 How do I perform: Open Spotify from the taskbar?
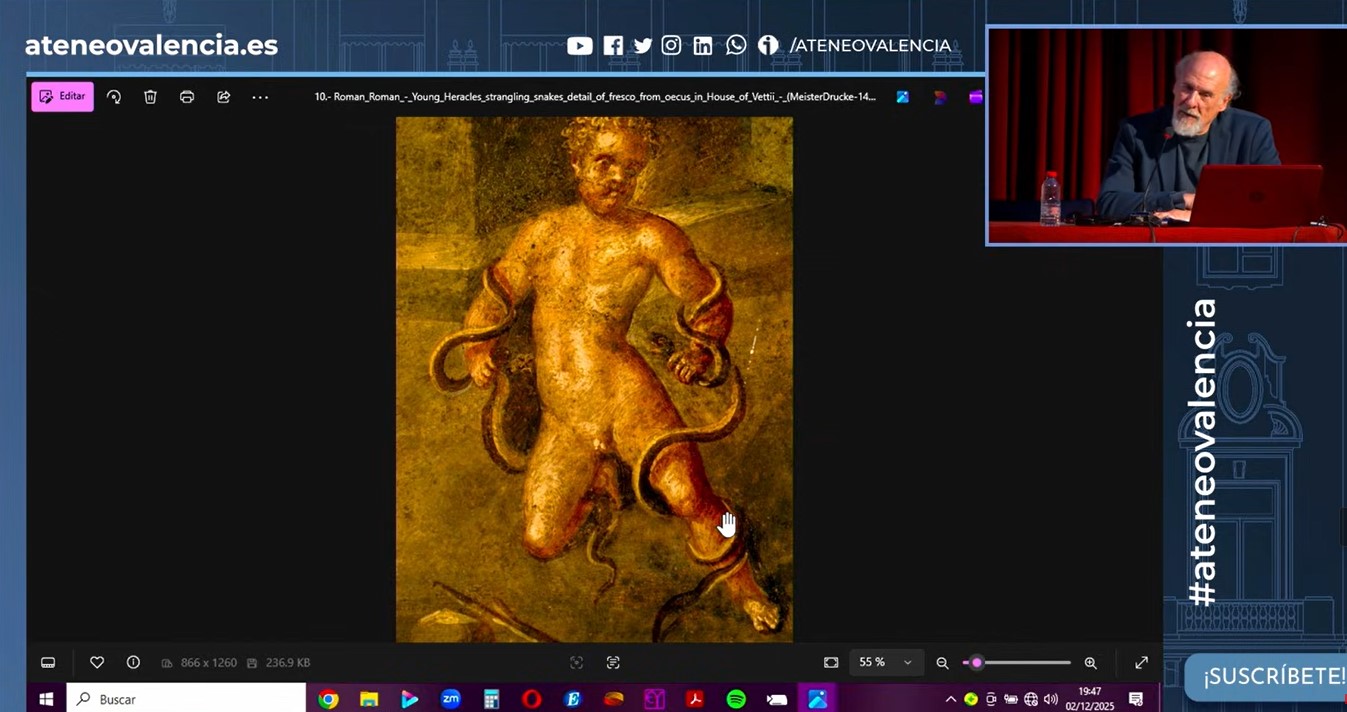pos(736,698)
